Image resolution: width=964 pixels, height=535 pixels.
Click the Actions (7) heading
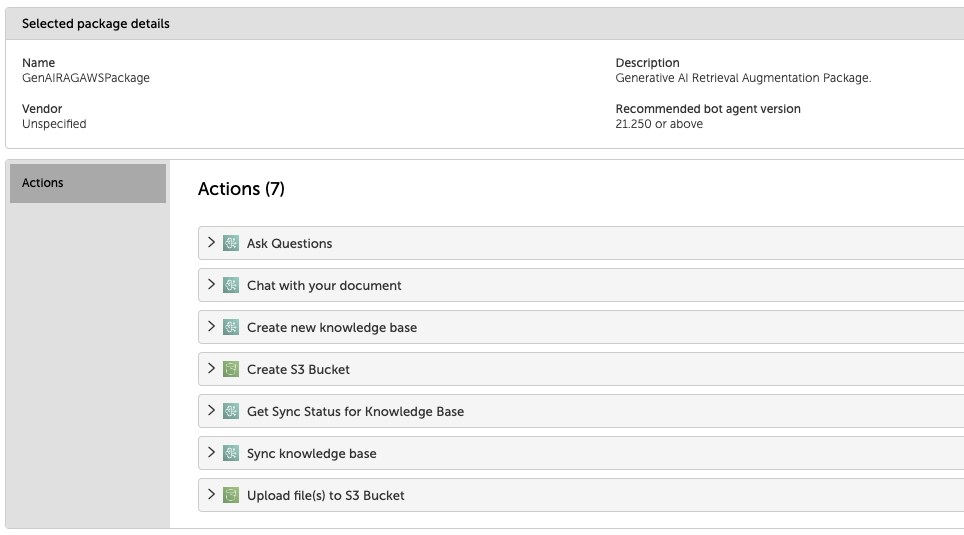click(241, 189)
